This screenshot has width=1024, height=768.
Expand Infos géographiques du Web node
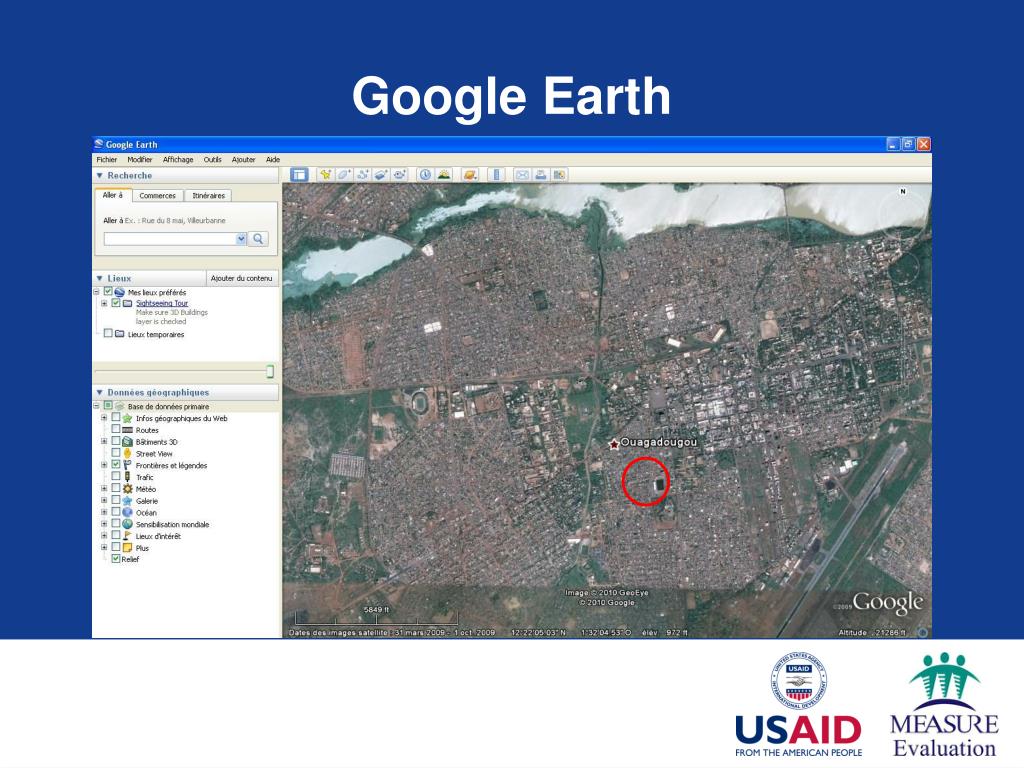tap(104, 417)
